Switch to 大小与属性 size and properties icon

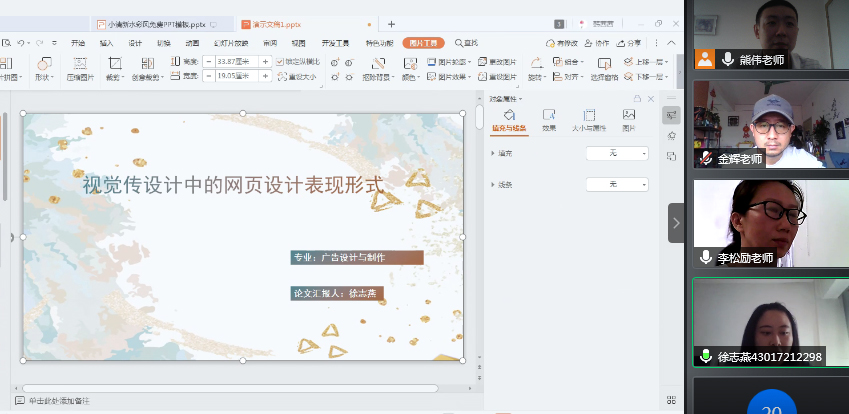click(x=589, y=115)
